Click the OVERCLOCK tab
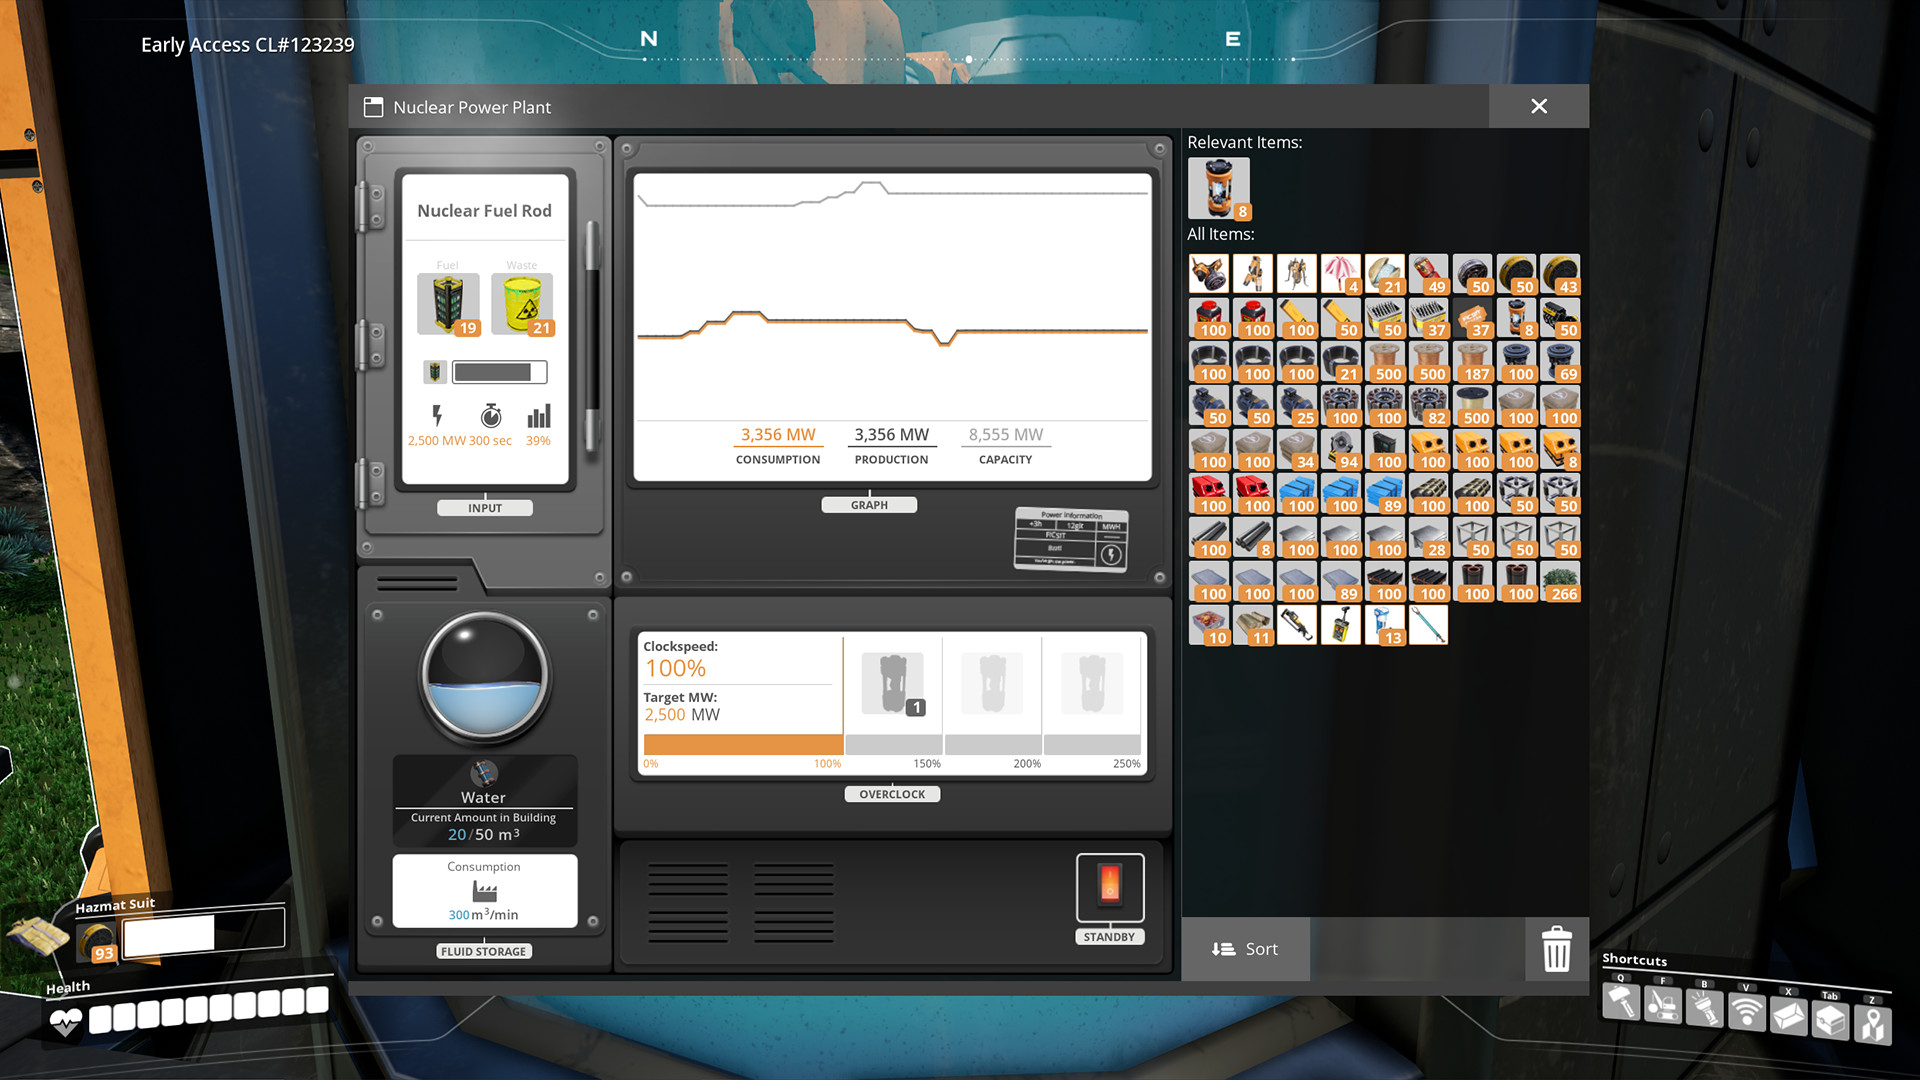The image size is (1920, 1080). pos(891,793)
